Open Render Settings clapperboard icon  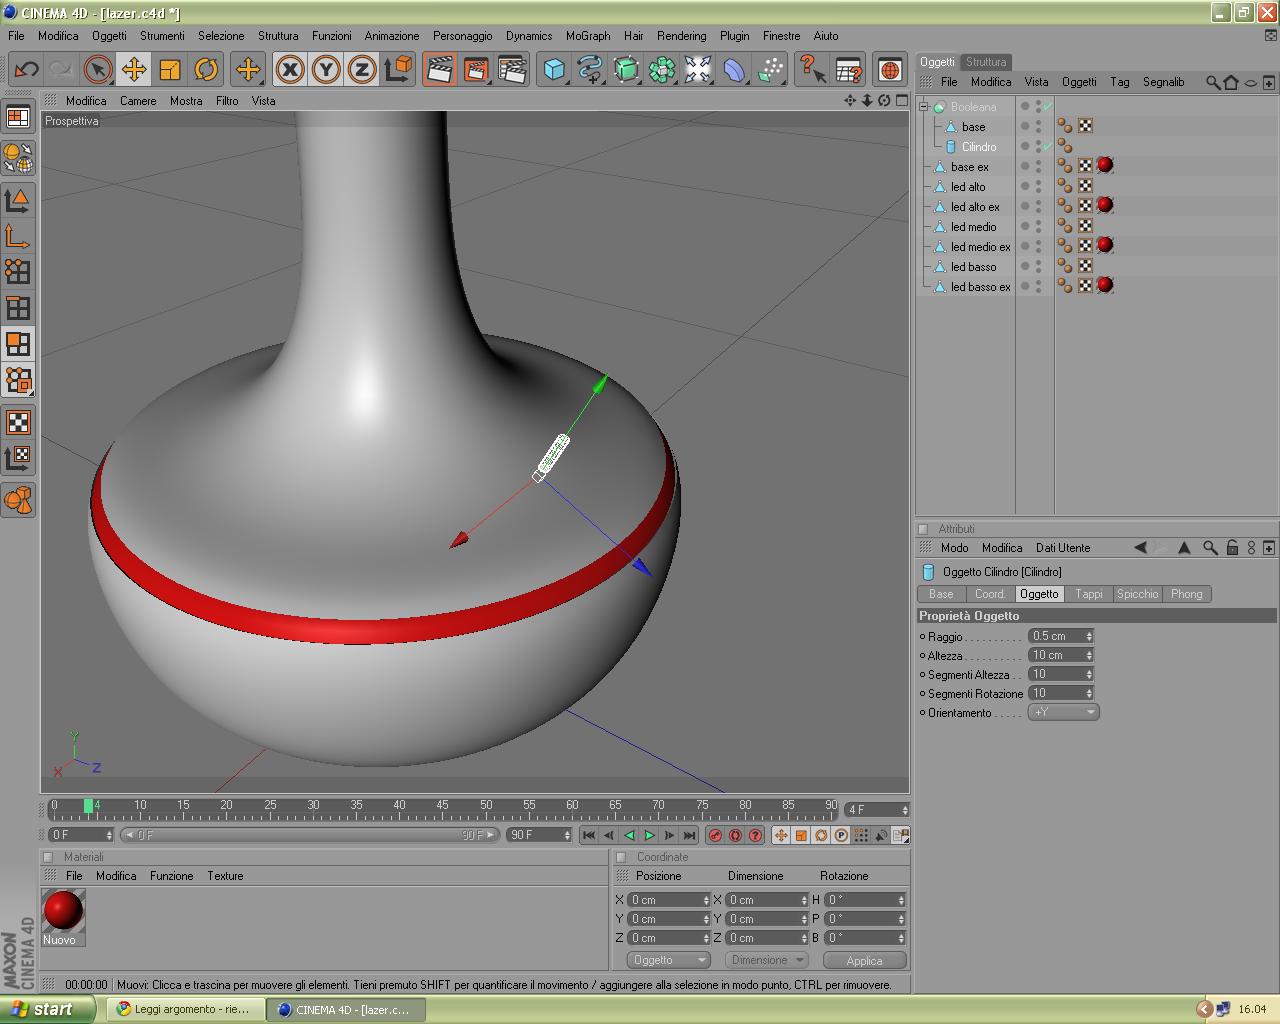[x=512, y=69]
